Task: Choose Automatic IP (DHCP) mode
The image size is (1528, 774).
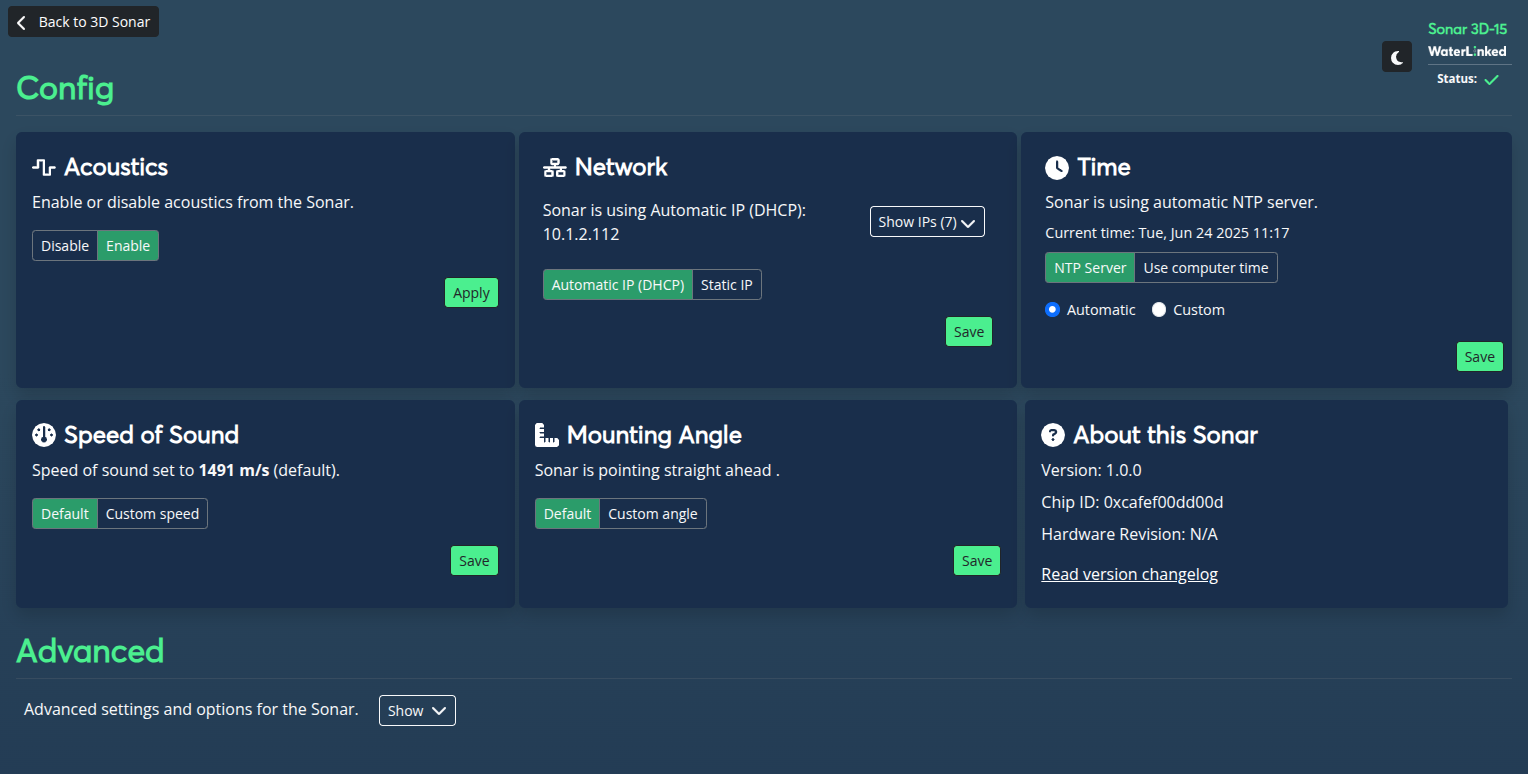Action: [x=618, y=285]
